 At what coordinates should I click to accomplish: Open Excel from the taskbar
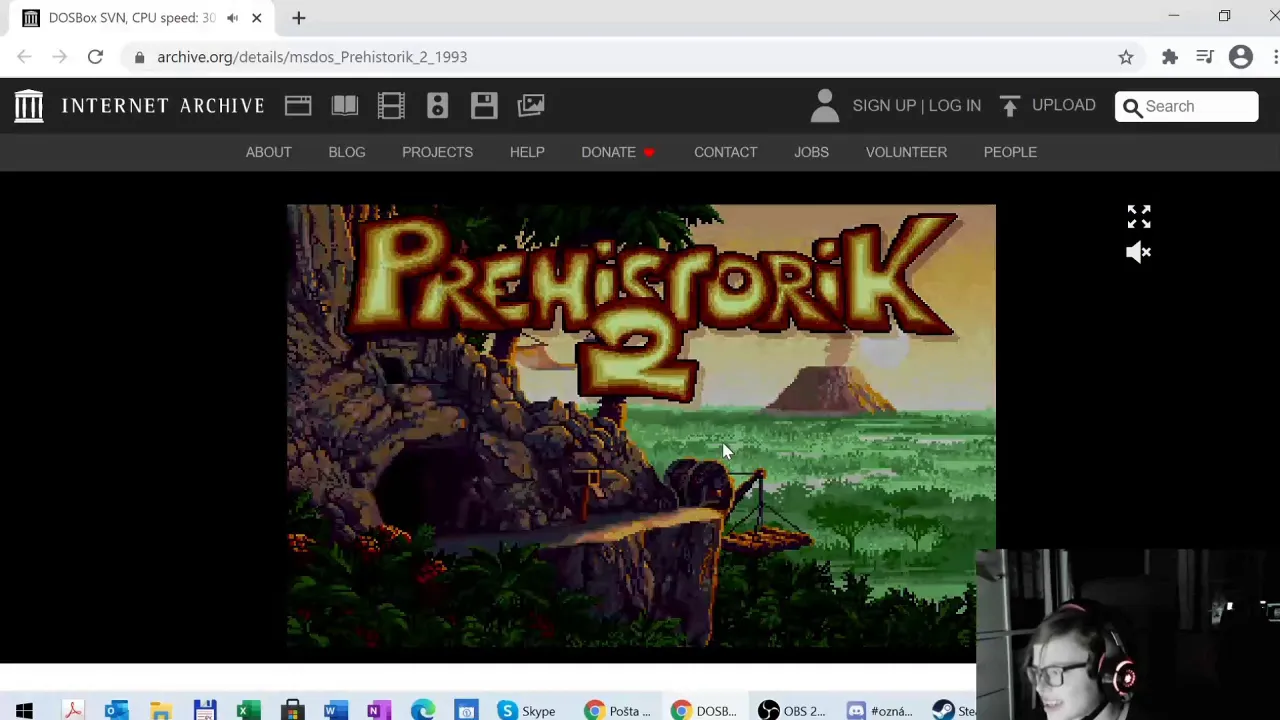248,711
